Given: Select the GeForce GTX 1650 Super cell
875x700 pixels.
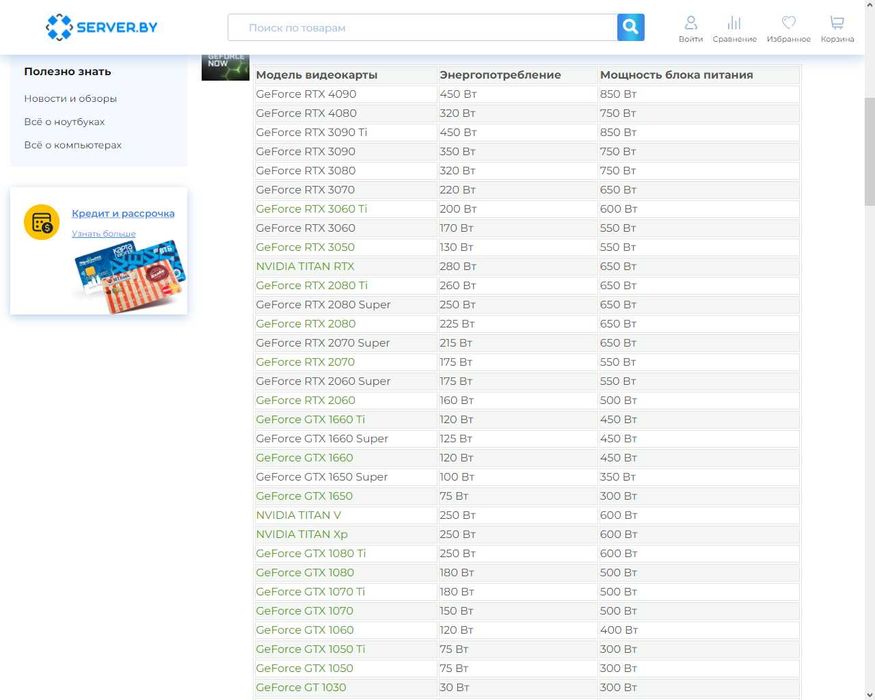Looking at the screenshot, I should click(345, 477).
